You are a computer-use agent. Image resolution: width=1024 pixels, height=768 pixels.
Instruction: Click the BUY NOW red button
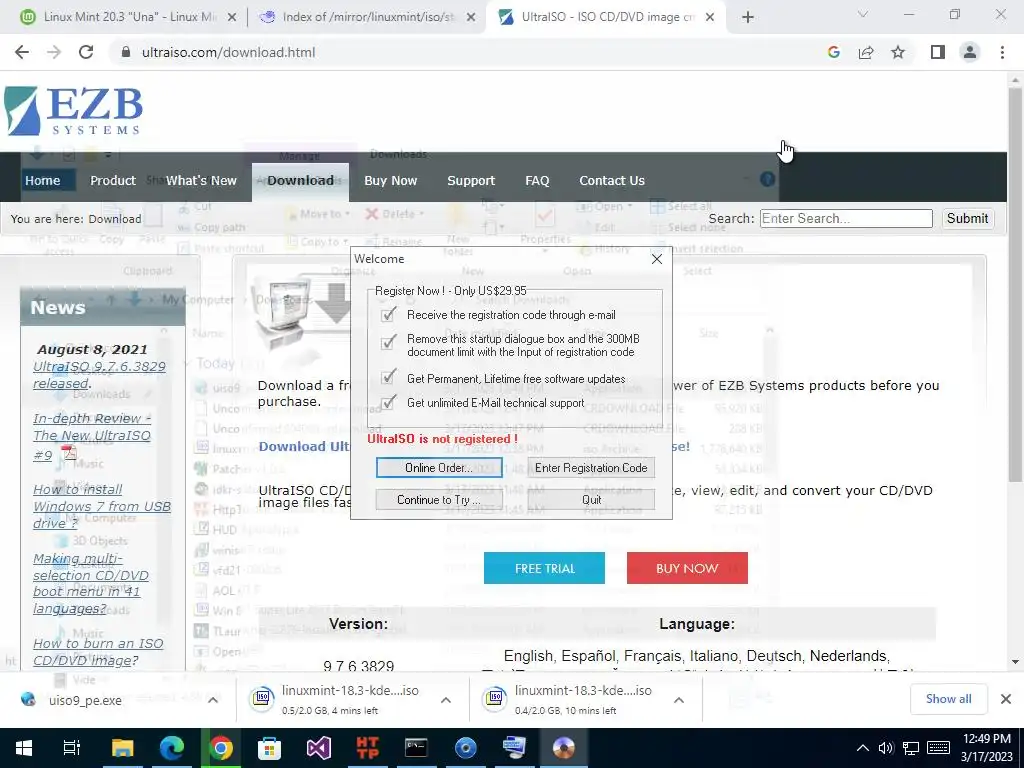click(687, 568)
